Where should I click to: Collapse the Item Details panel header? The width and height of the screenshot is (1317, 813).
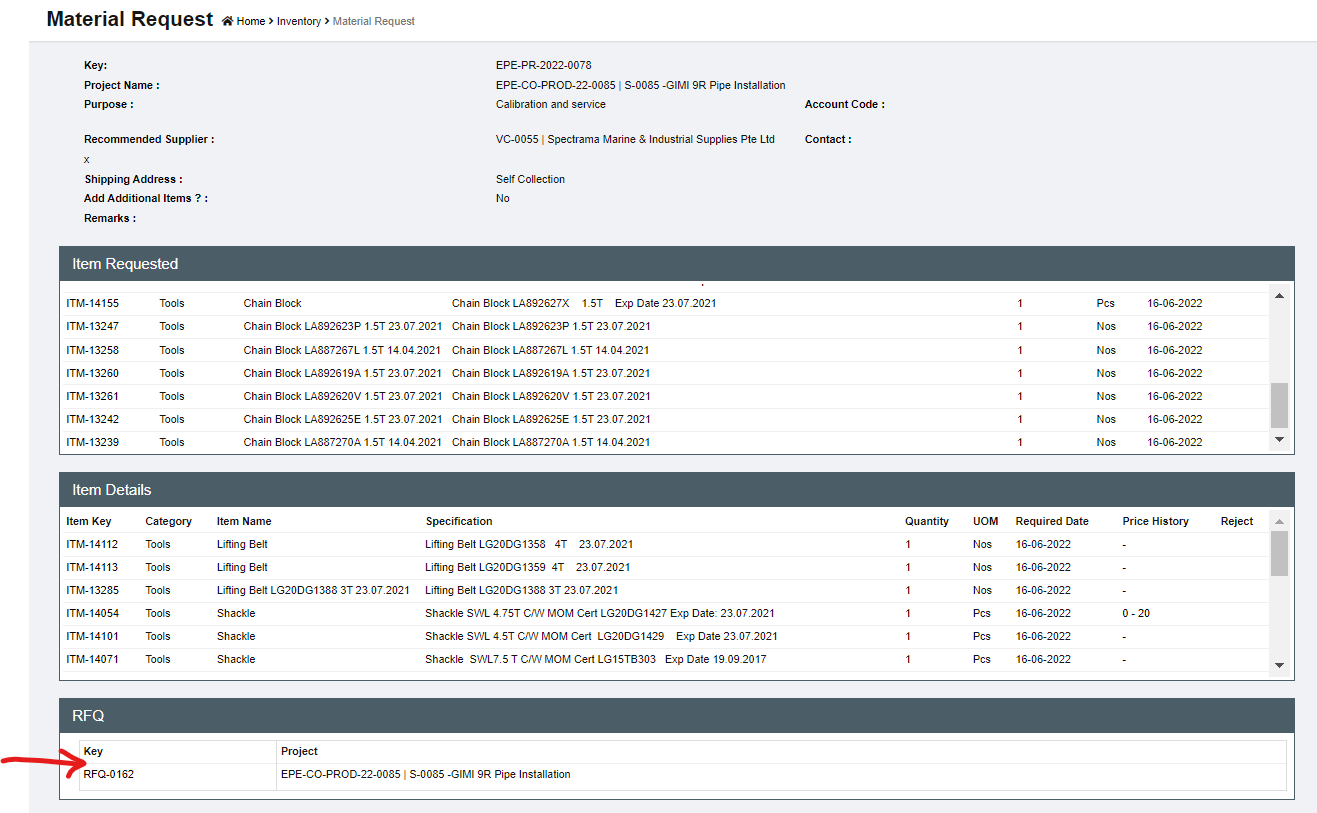(x=676, y=490)
